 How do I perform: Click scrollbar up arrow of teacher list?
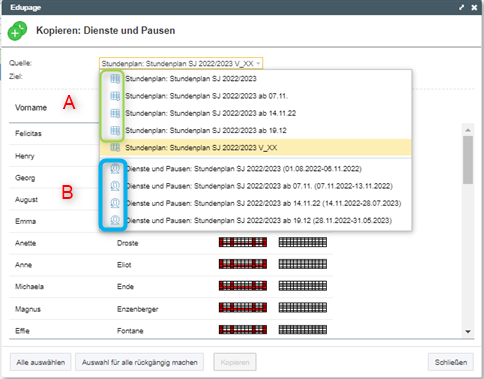tap(468, 130)
